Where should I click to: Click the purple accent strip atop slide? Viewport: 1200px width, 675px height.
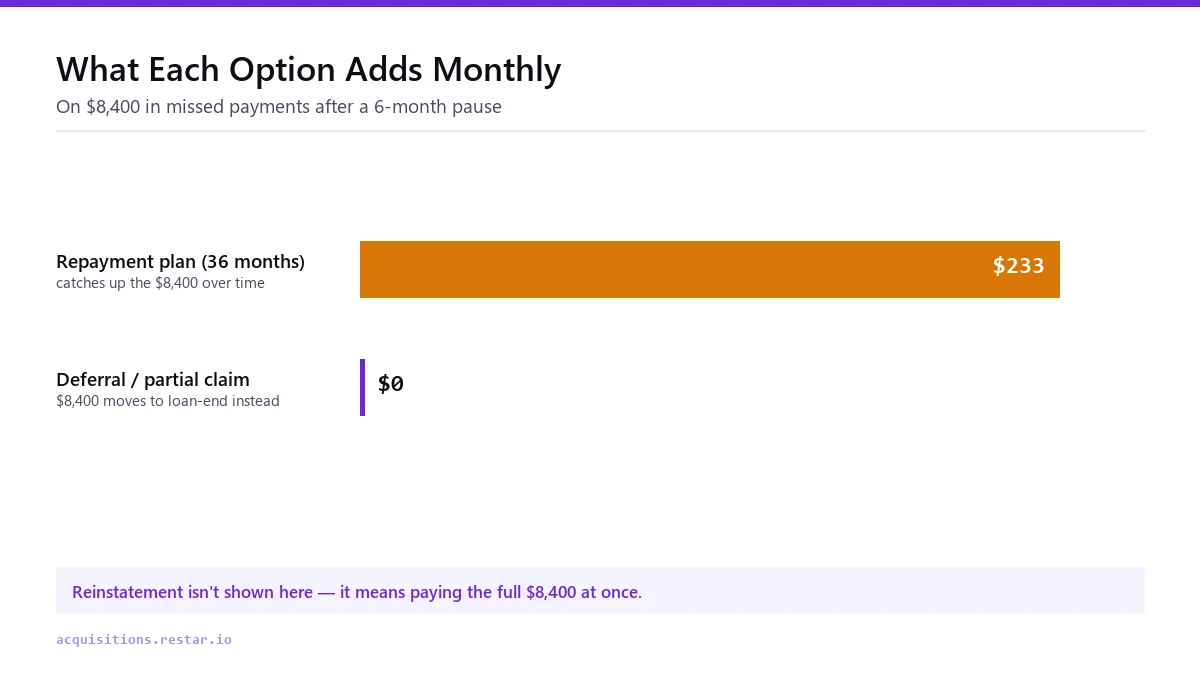point(600,3)
